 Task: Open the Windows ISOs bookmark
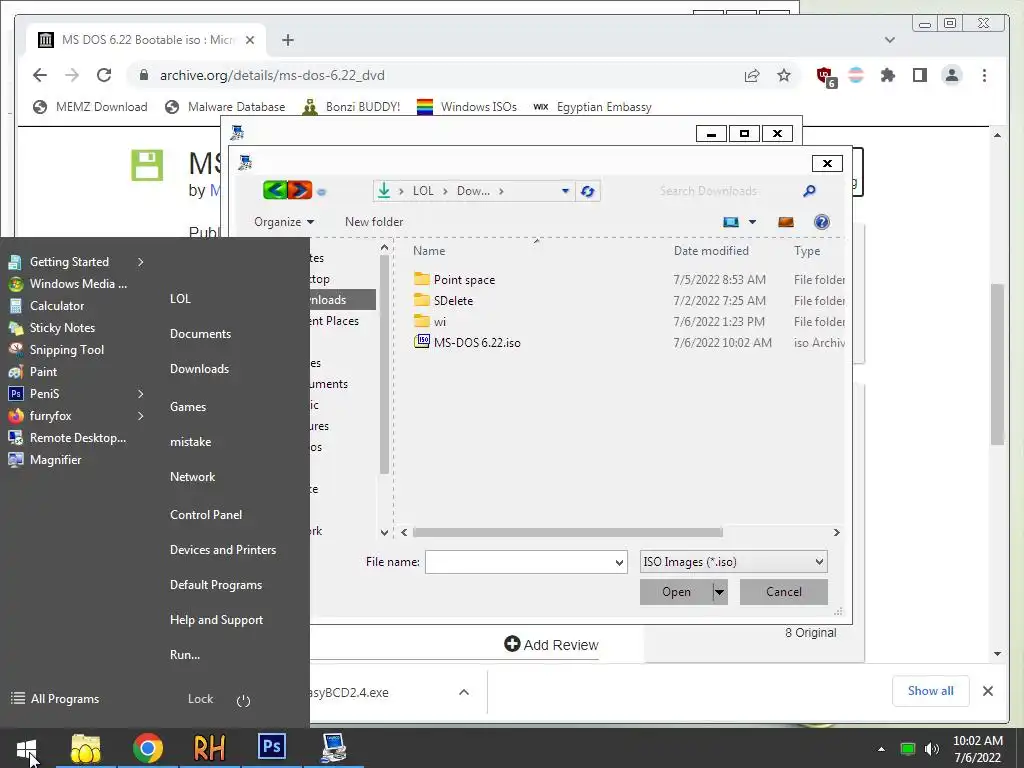467,106
